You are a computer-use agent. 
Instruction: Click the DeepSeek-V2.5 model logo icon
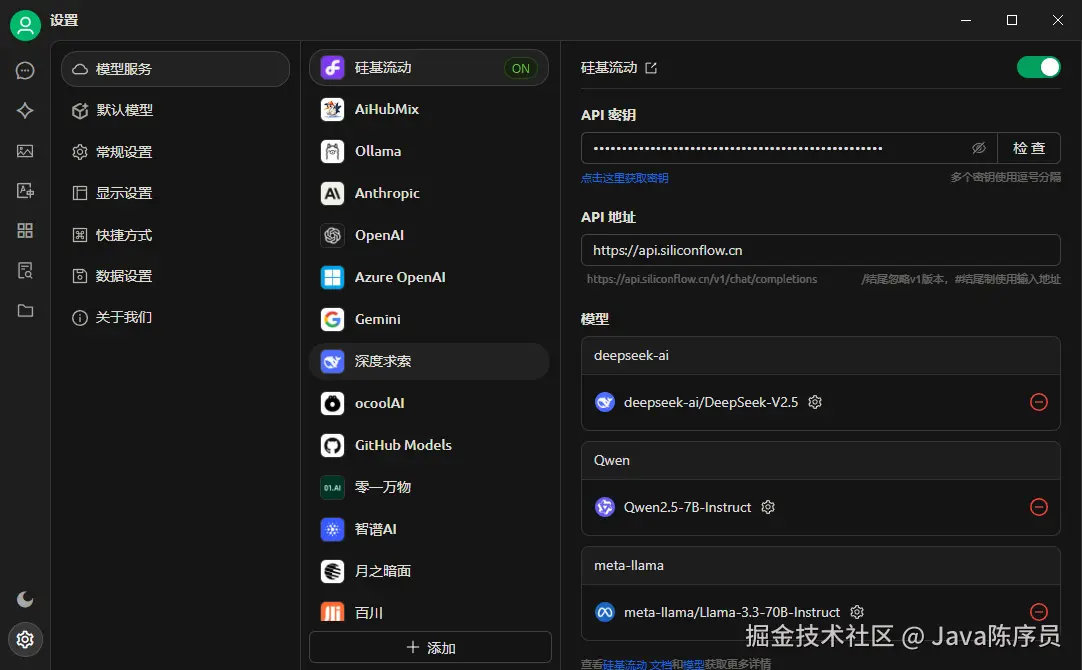[x=604, y=402]
